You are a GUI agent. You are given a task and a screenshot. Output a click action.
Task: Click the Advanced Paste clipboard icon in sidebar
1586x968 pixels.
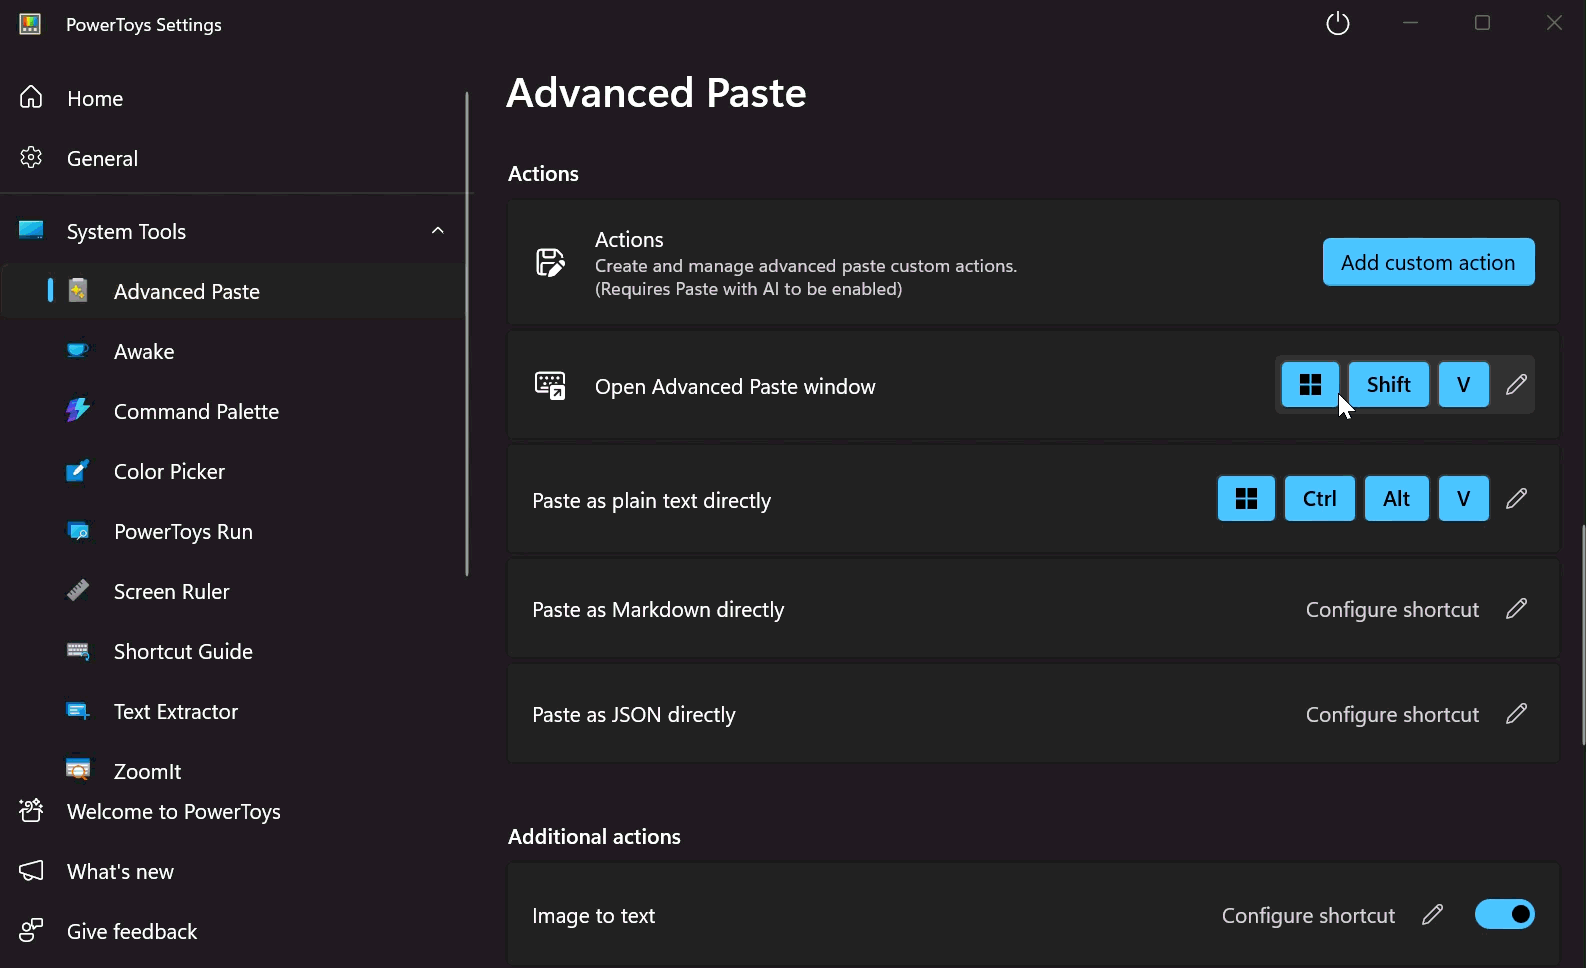pos(78,290)
